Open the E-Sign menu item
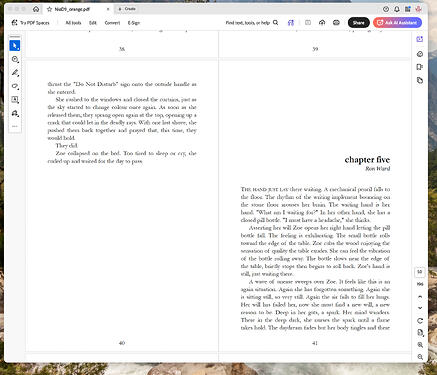437x375 pixels. click(x=134, y=23)
